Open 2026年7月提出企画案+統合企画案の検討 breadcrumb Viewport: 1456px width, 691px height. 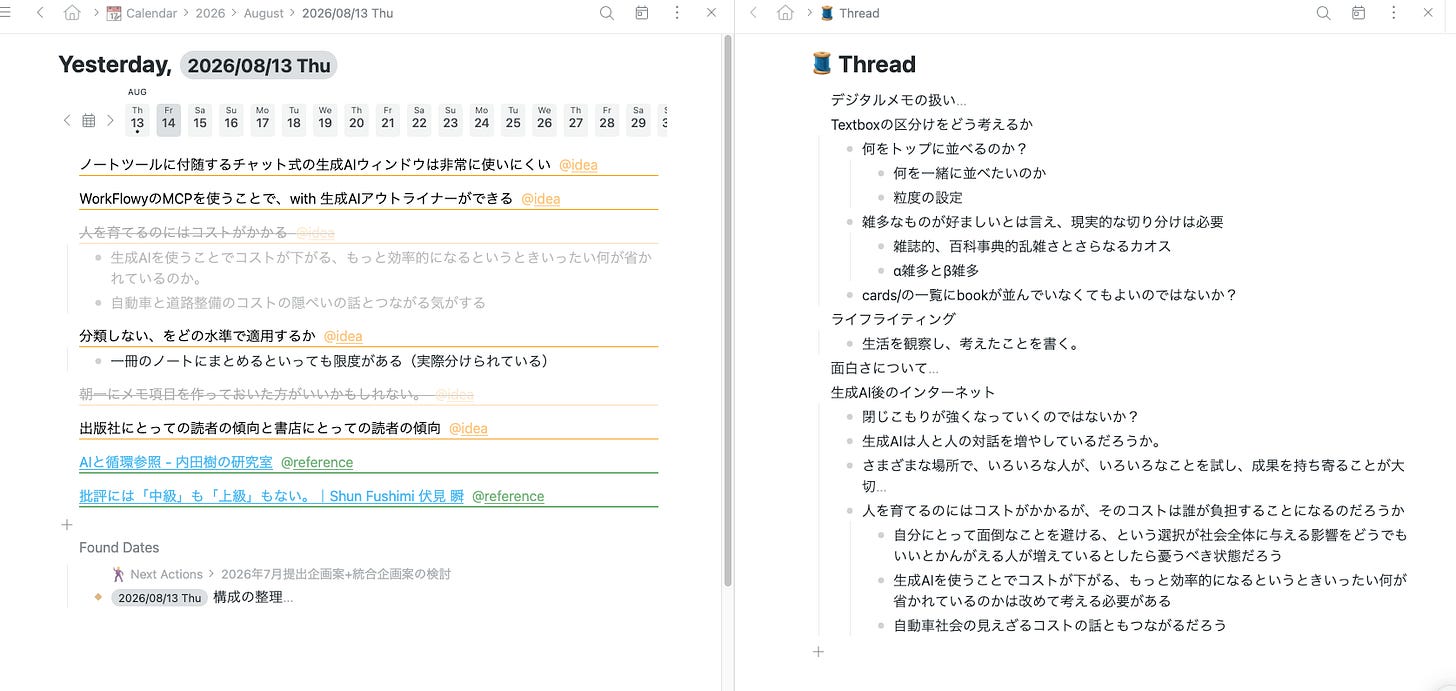click(336, 574)
